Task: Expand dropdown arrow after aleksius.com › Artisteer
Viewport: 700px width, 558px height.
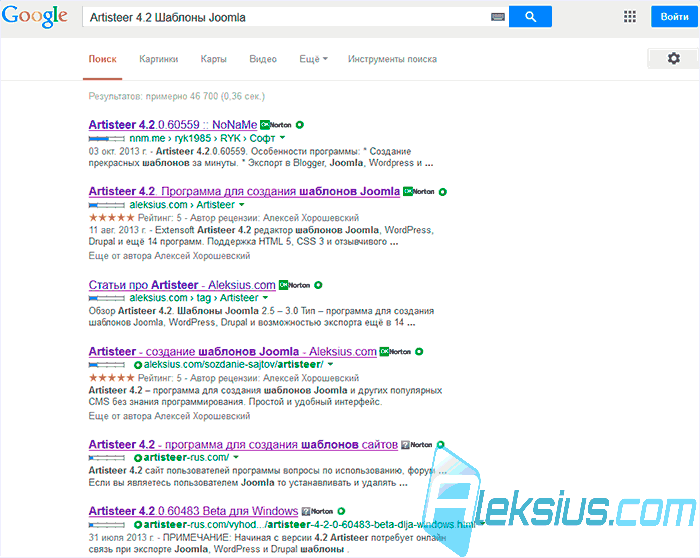Action: pyautogui.click(x=242, y=204)
